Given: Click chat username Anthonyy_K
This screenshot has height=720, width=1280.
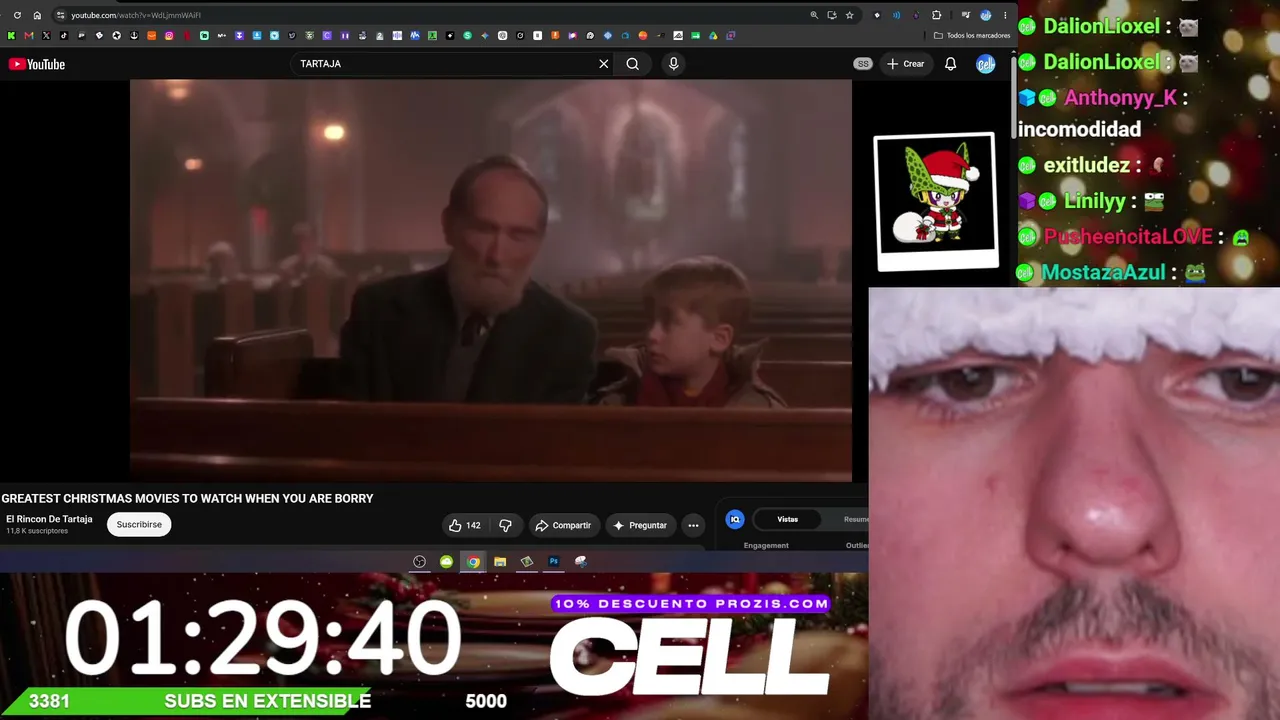Looking at the screenshot, I should click(1119, 98).
